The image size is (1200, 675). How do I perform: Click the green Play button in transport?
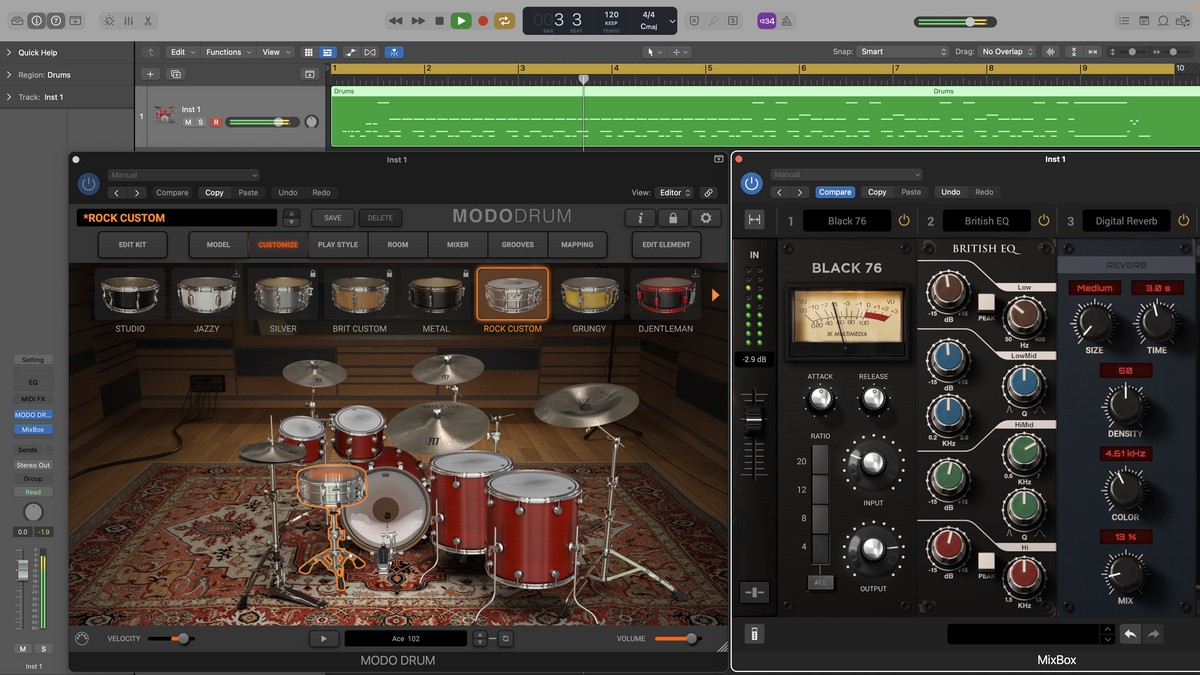tap(461, 20)
